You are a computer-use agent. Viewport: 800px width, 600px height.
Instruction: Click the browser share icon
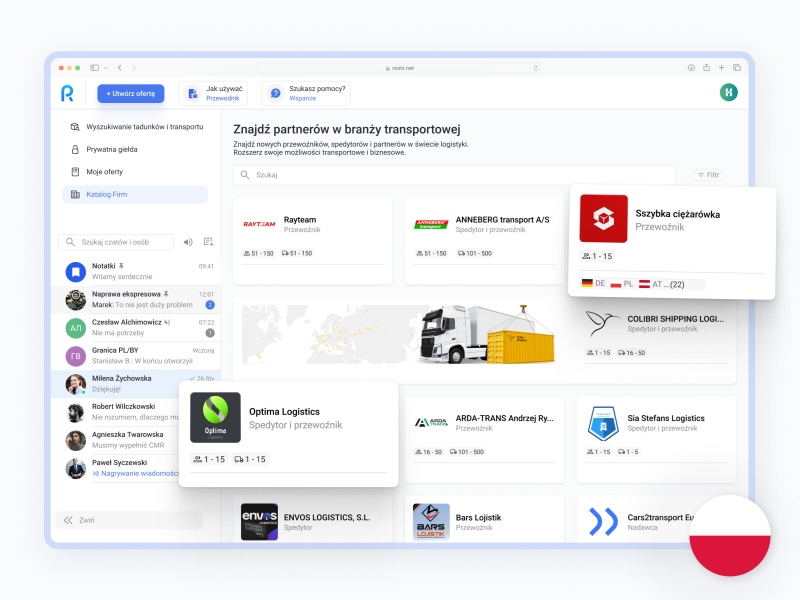[x=707, y=67]
